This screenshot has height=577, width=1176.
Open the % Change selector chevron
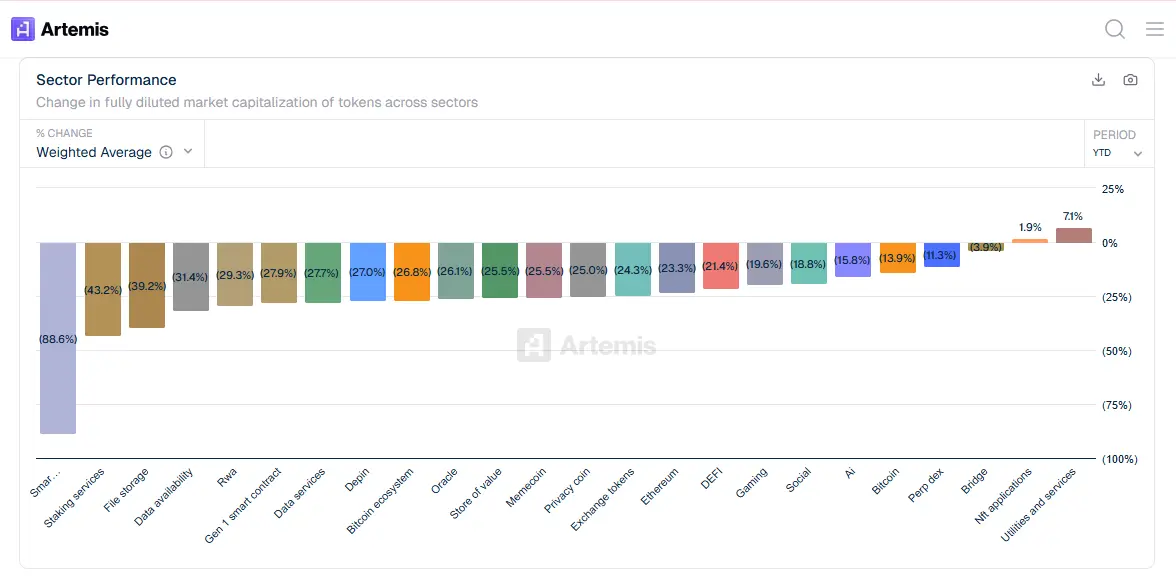(188, 152)
